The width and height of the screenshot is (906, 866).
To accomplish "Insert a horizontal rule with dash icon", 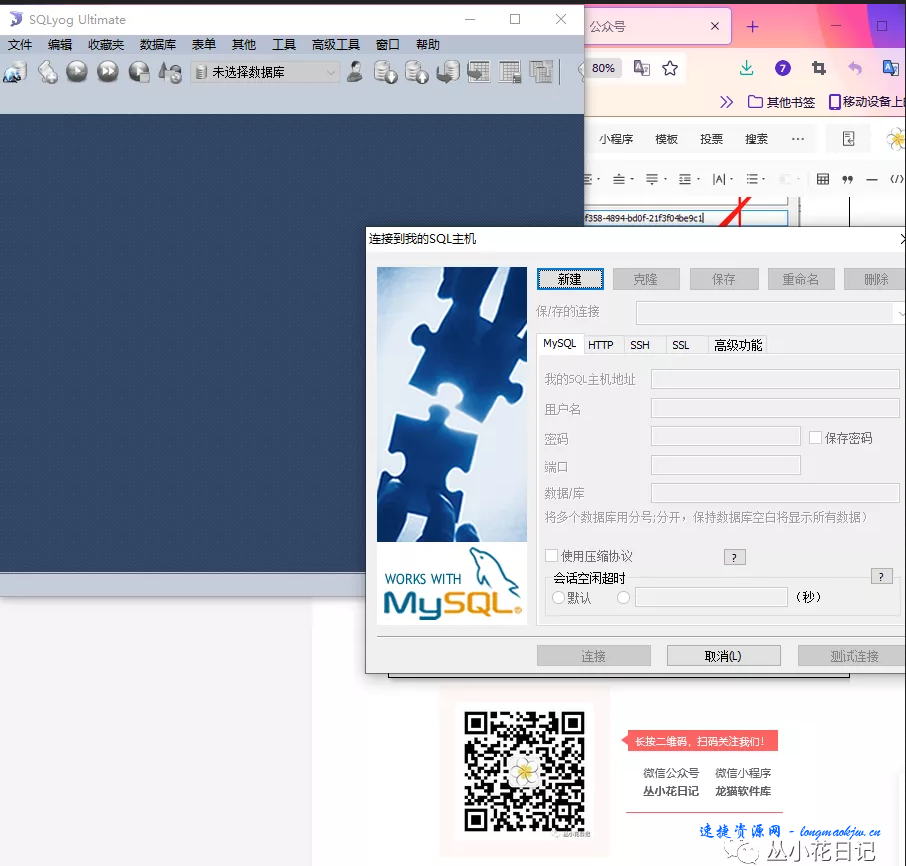I will [872, 180].
